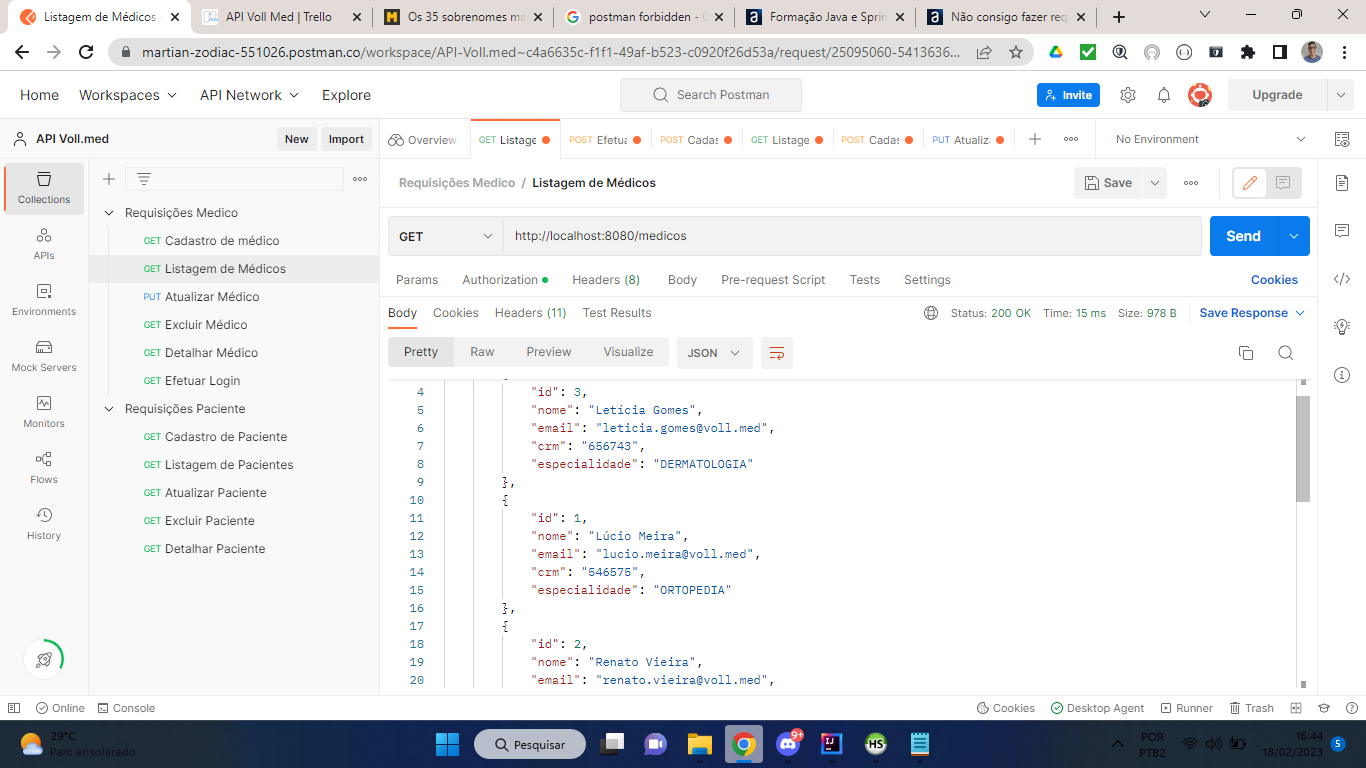The width and height of the screenshot is (1366, 768).
Task: Open the Cookies link under Send
Action: 1274,280
